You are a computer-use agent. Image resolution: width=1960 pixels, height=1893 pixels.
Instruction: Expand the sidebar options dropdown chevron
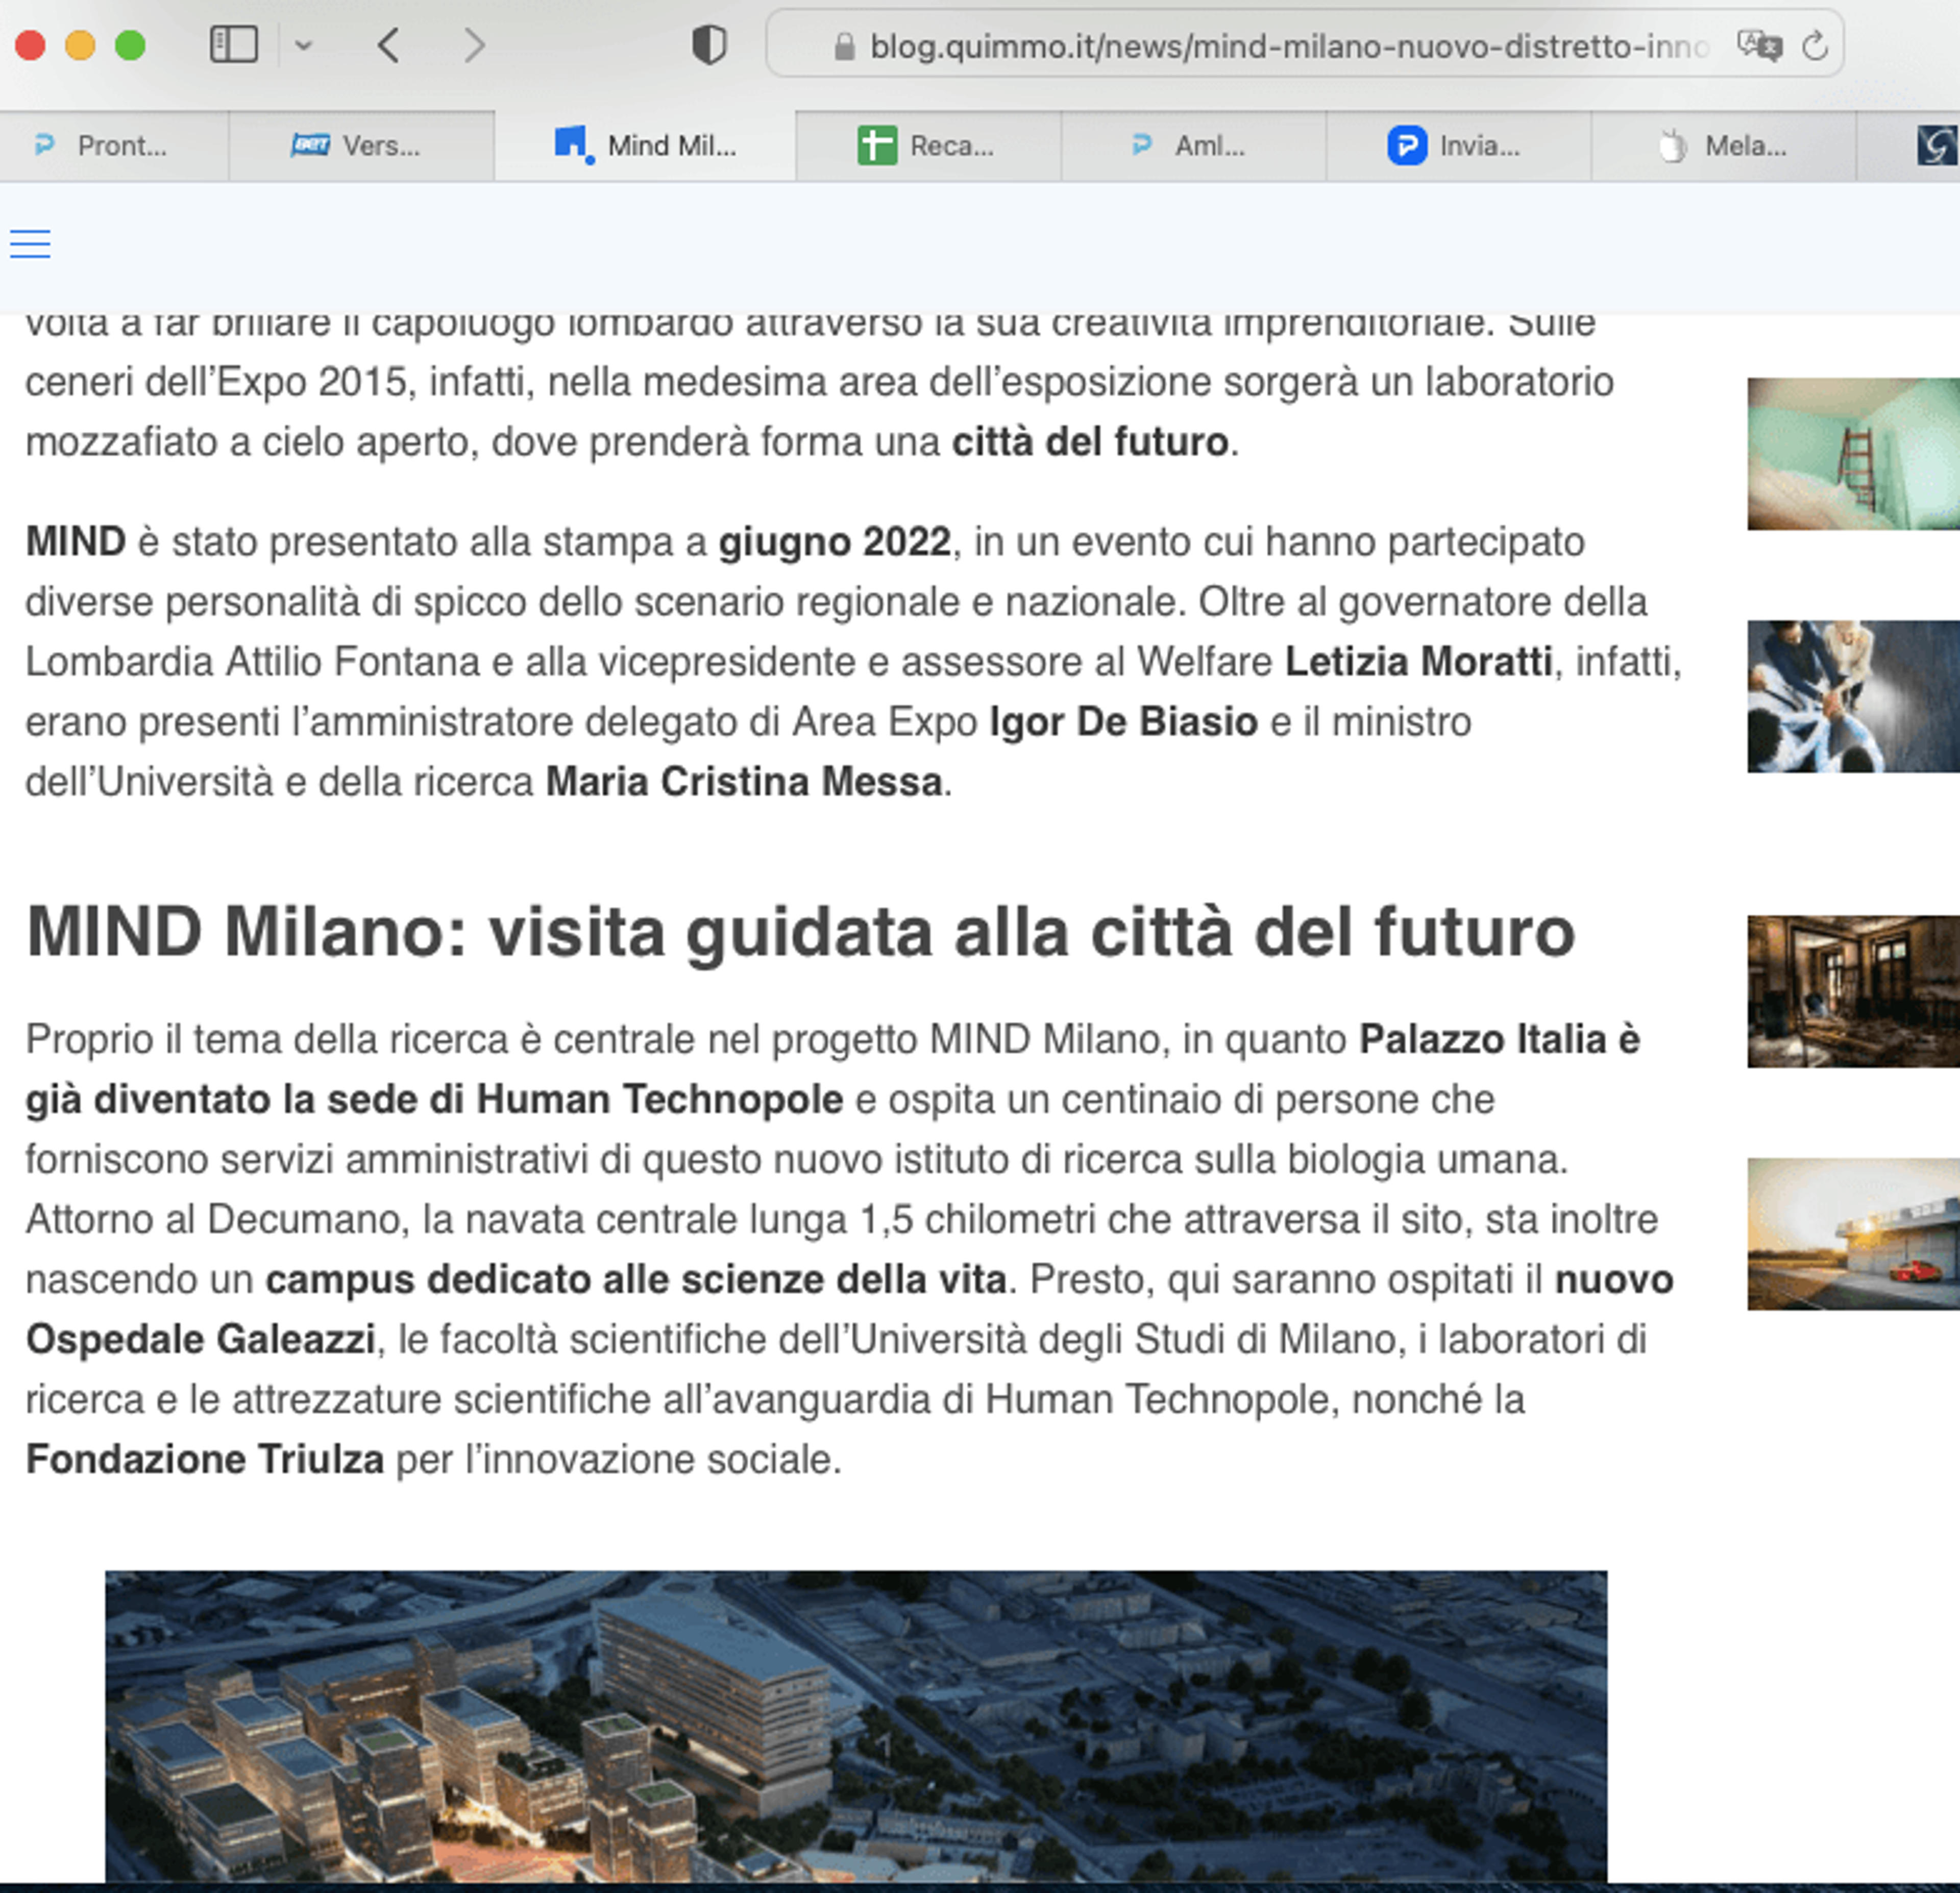point(304,45)
